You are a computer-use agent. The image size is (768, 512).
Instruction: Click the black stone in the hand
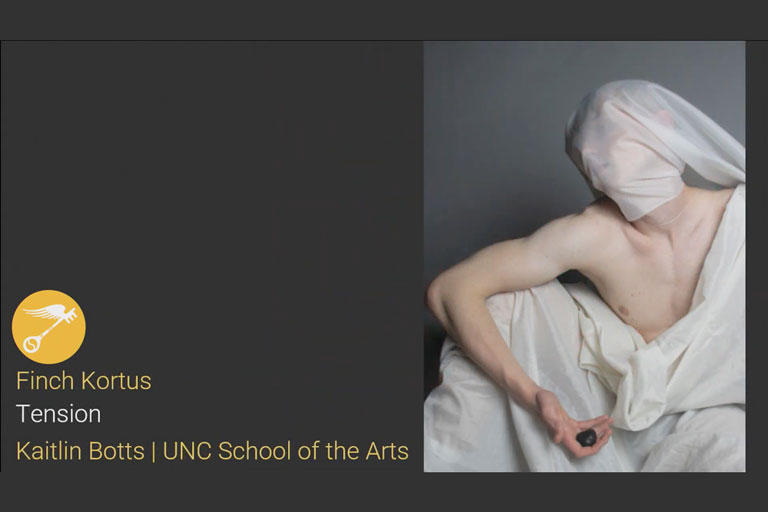click(x=587, y=437)
